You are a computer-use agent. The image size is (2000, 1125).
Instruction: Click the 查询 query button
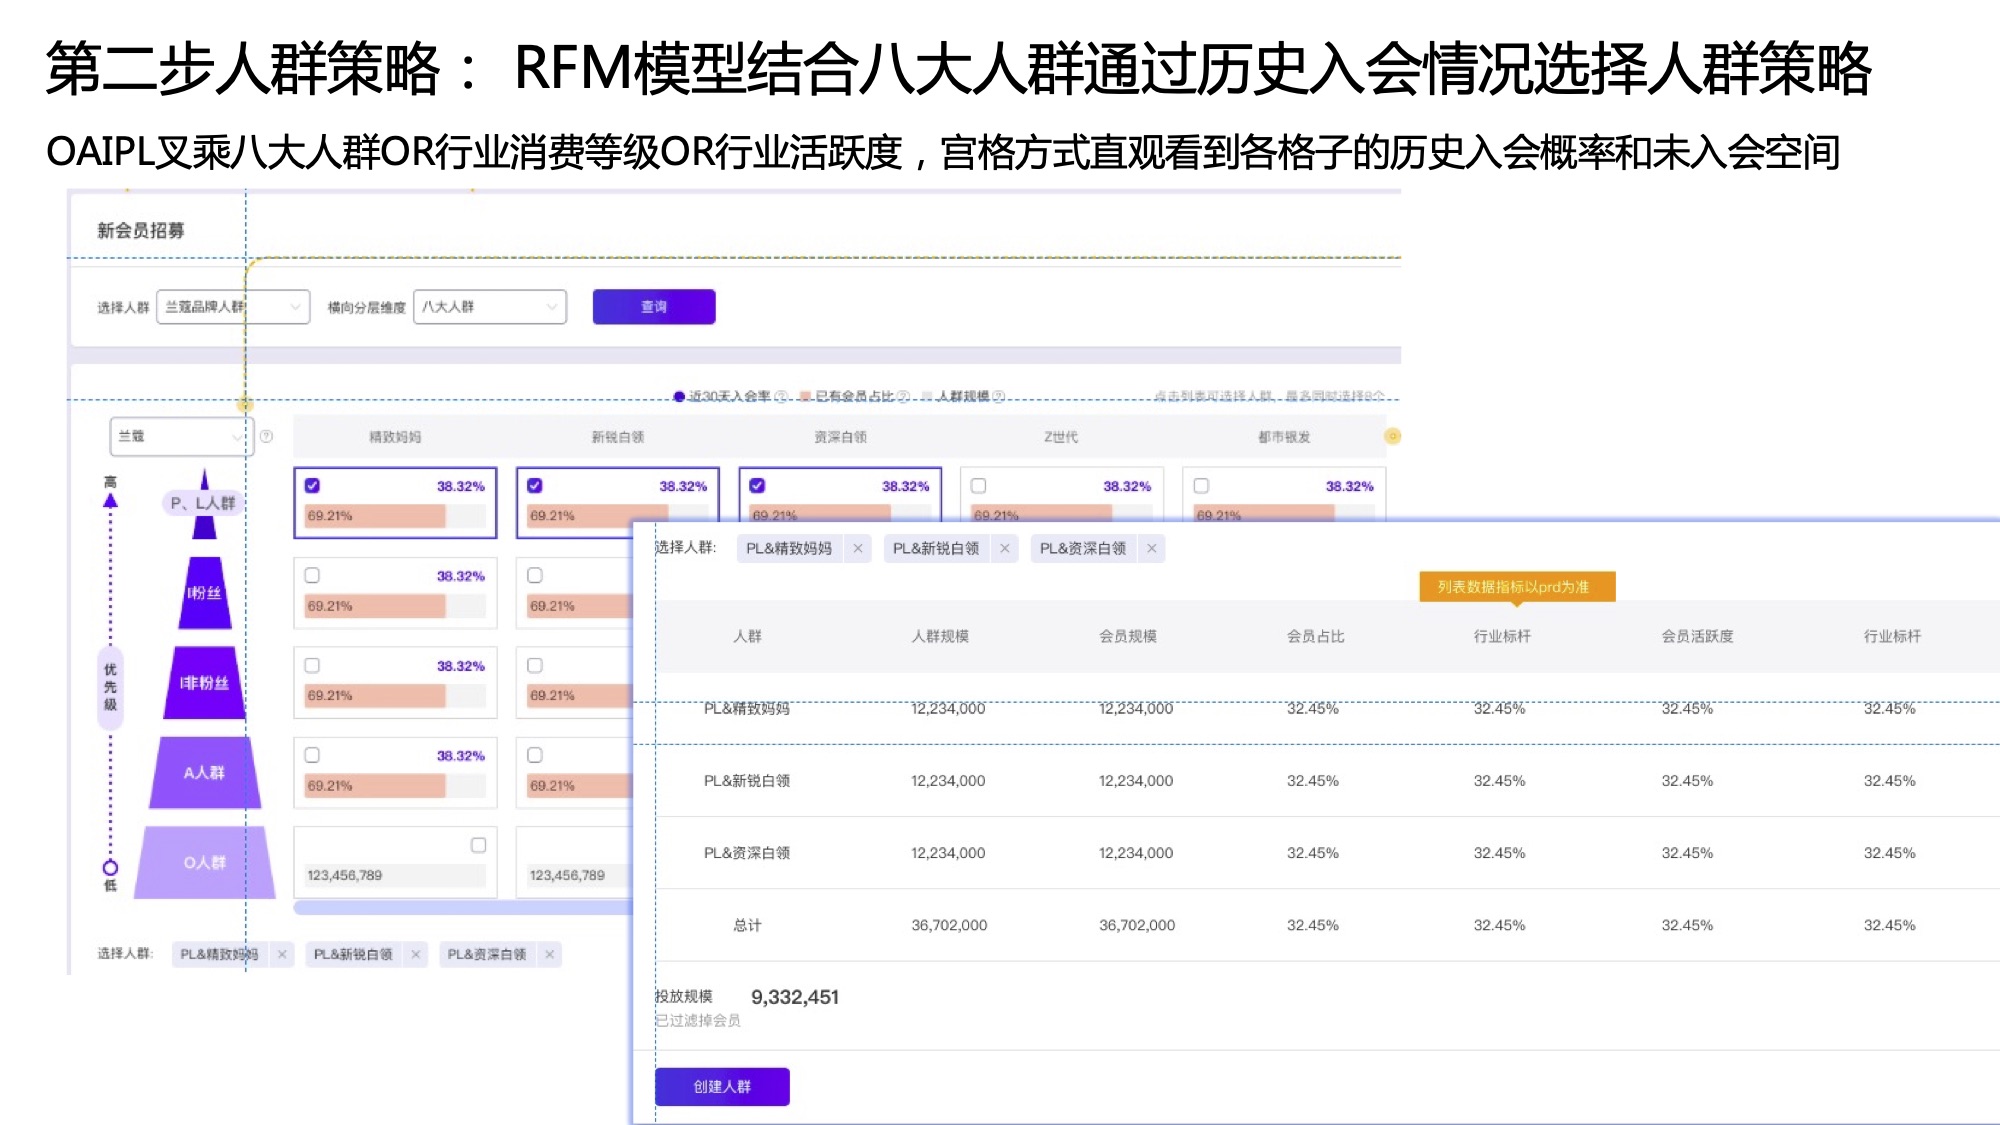[x=654, y=307]
